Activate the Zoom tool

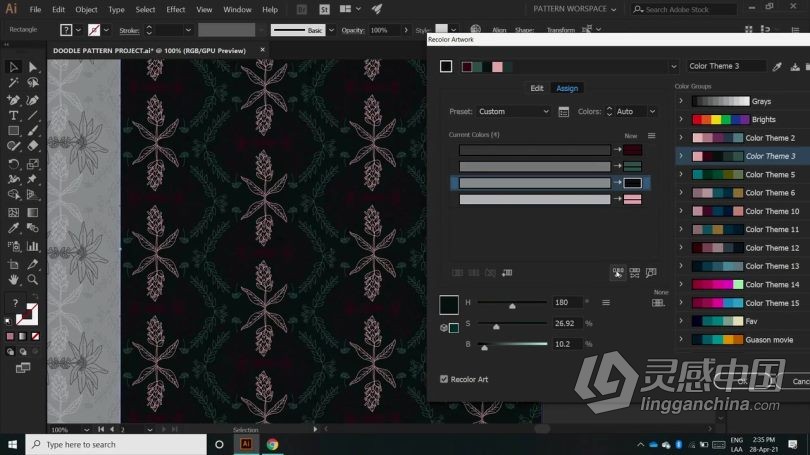tap(32, 279)
